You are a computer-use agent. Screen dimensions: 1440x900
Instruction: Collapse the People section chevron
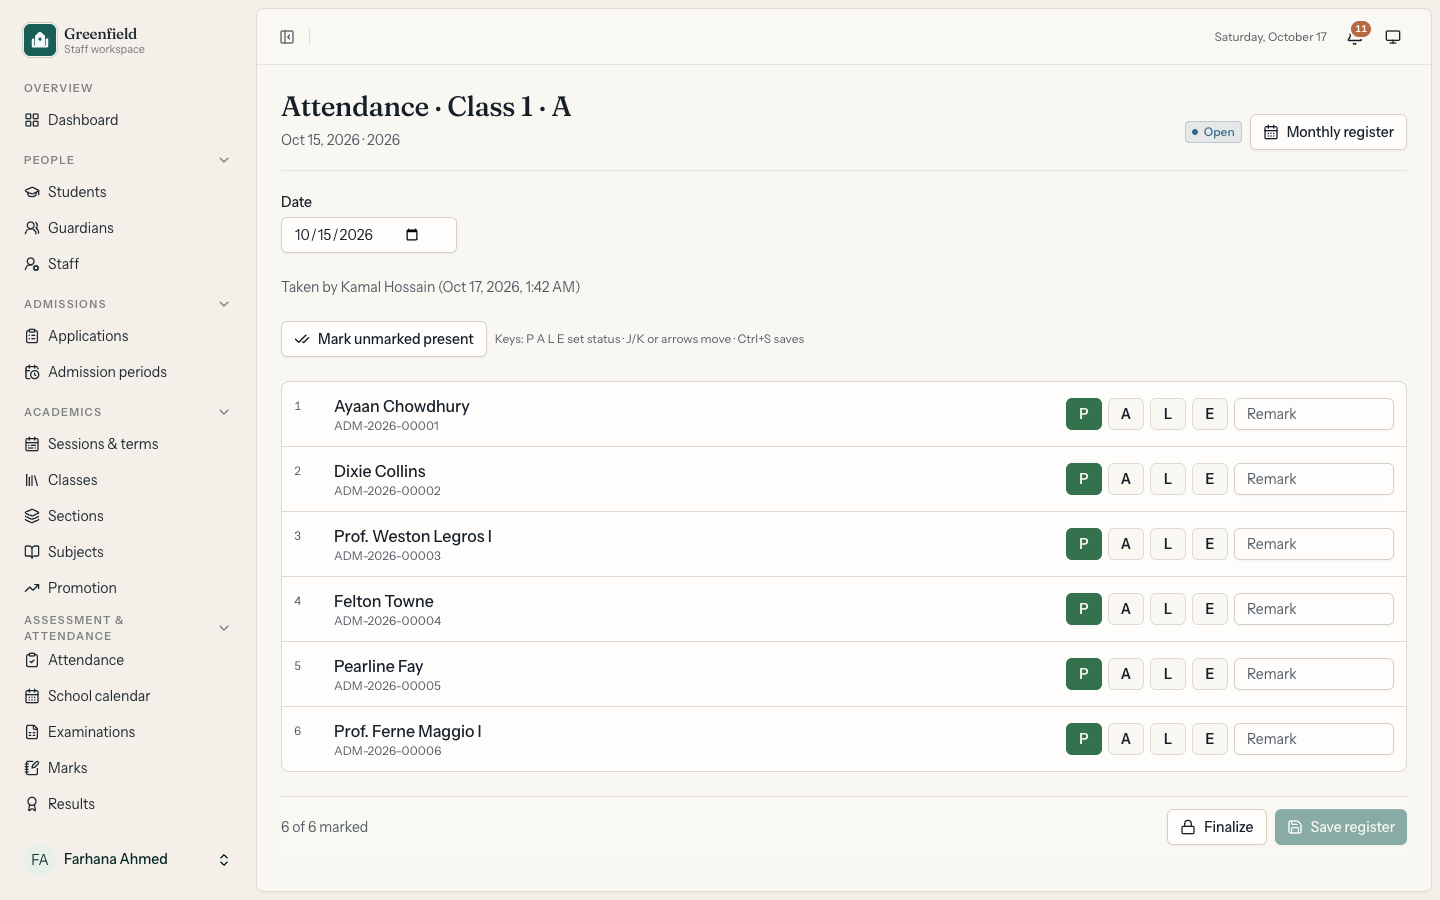(224, 160)
